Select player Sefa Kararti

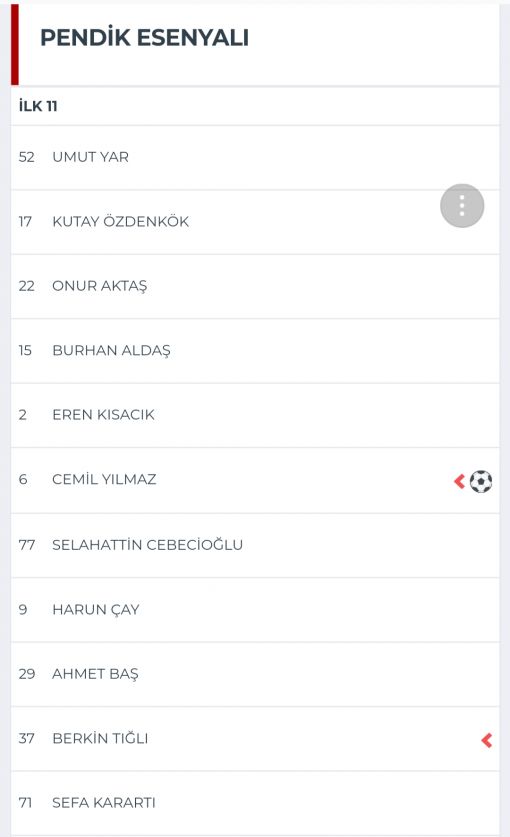point(255,803)
